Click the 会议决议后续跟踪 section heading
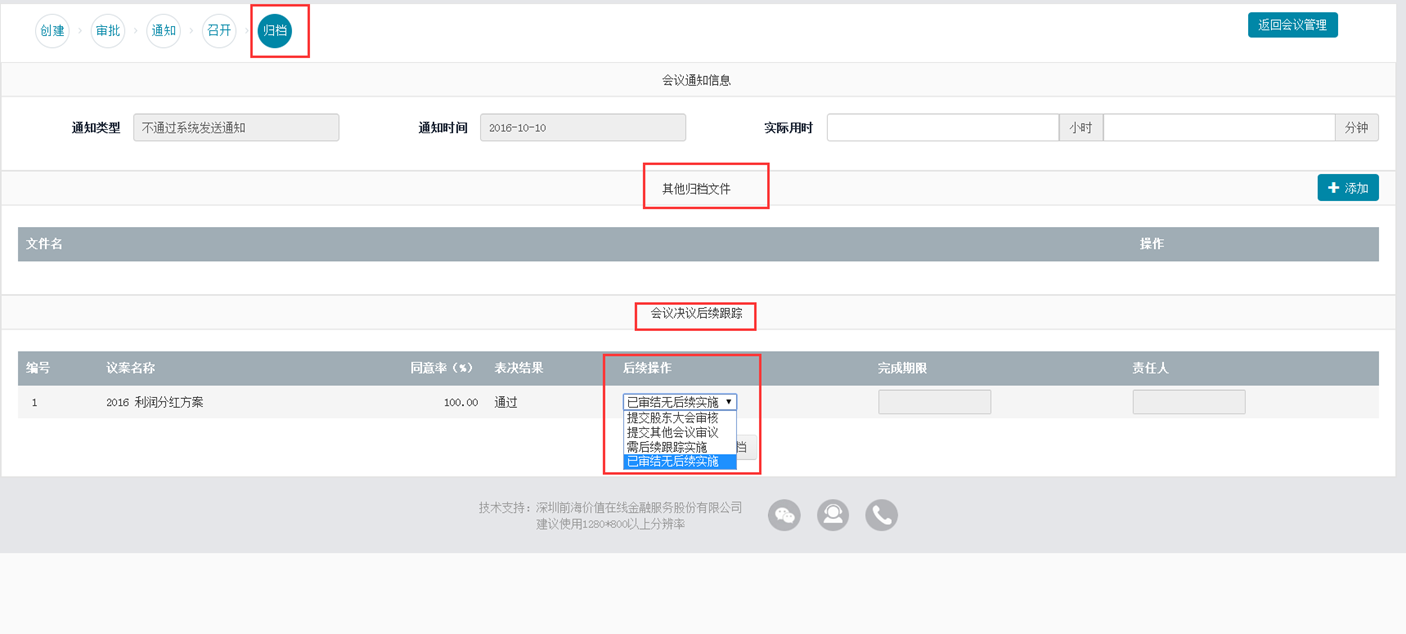The width and height of the screenshot is (1406, 634). coord(697,313)
